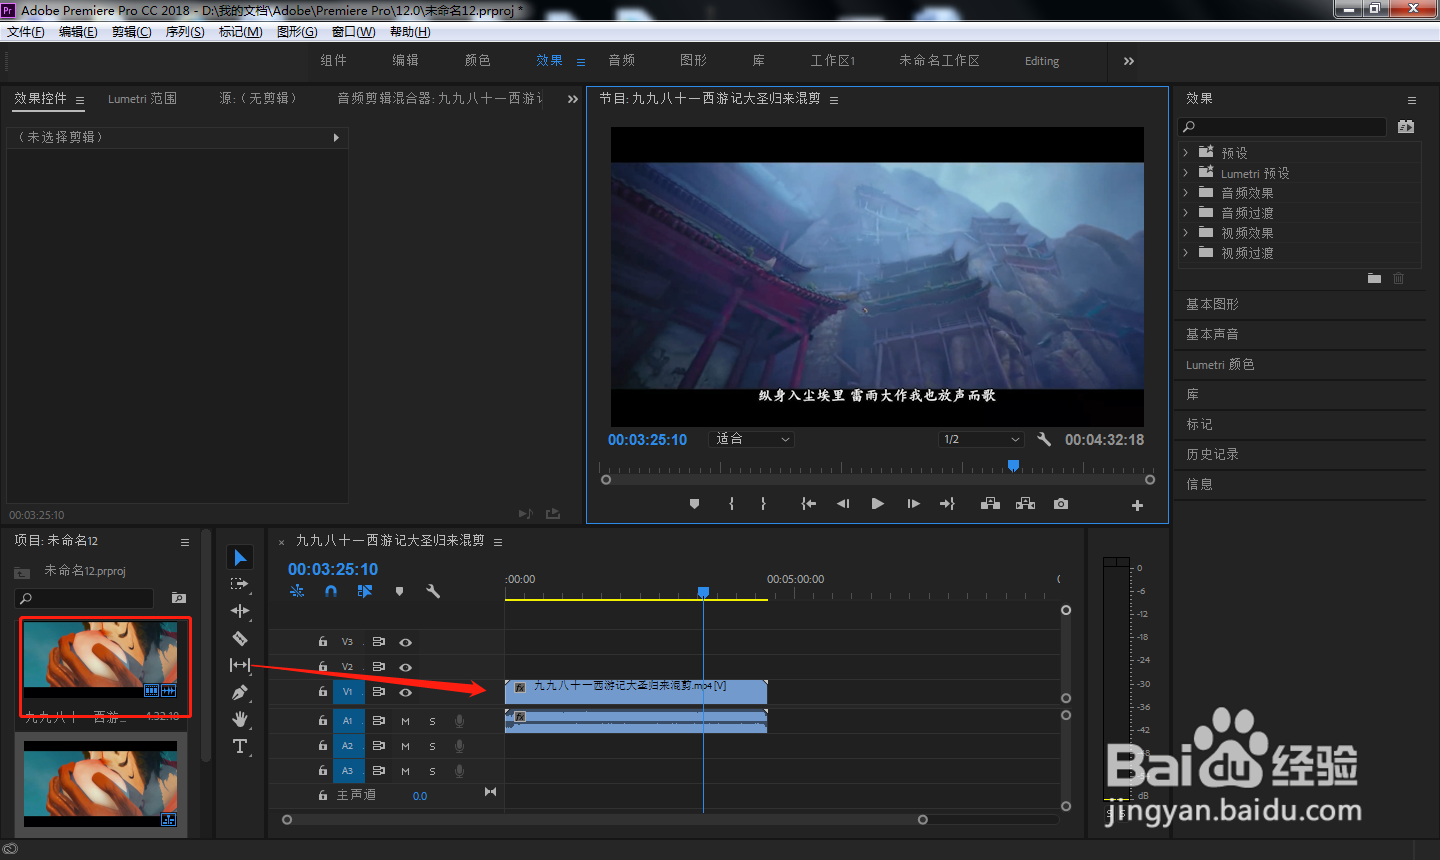Open the 帮助 menu
This screenshot has width=1440, height=860.
pyautogui.click(x=410, y=32)
